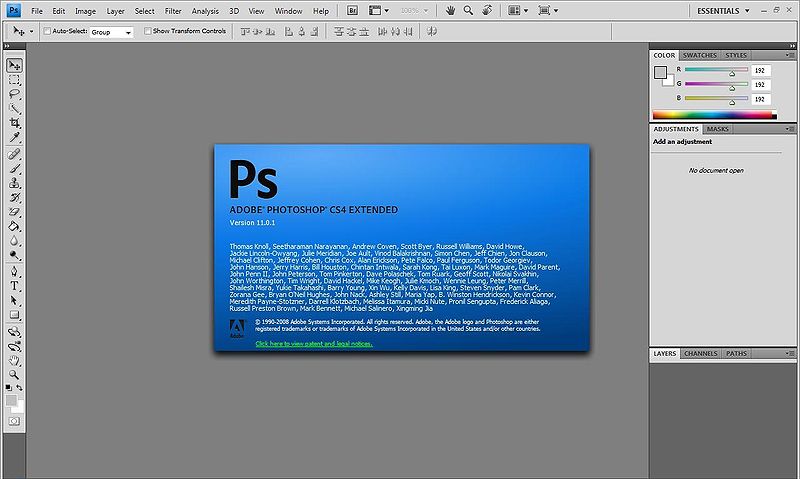This screenshot has width=800, height=479.
Task: Click the Align Left Edges icon
Action: click(x=289, y=32)
